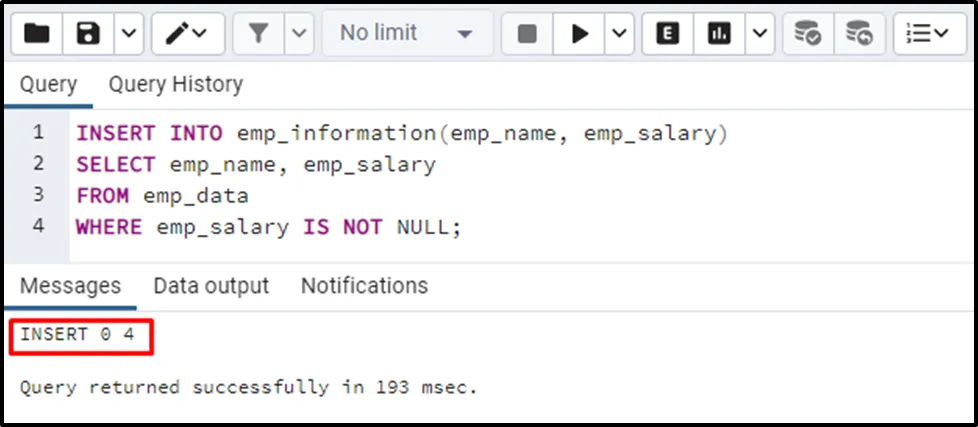The image size is (978, 427).
Task: Click the Explain Analyze chart icon
Action: tap(719, 34)
